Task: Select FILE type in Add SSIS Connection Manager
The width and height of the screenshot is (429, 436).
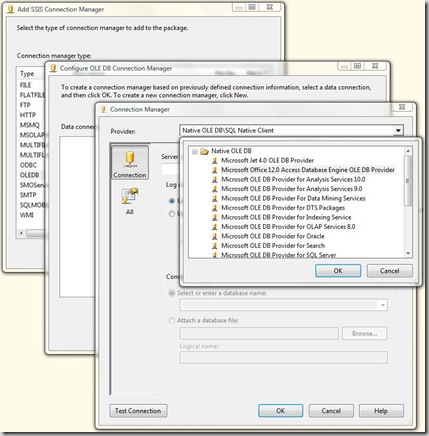Action: click(26, 85)
